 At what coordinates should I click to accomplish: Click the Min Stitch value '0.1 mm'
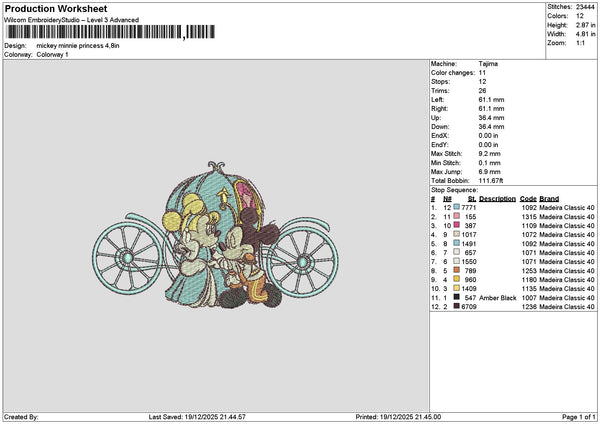(489, 163)
